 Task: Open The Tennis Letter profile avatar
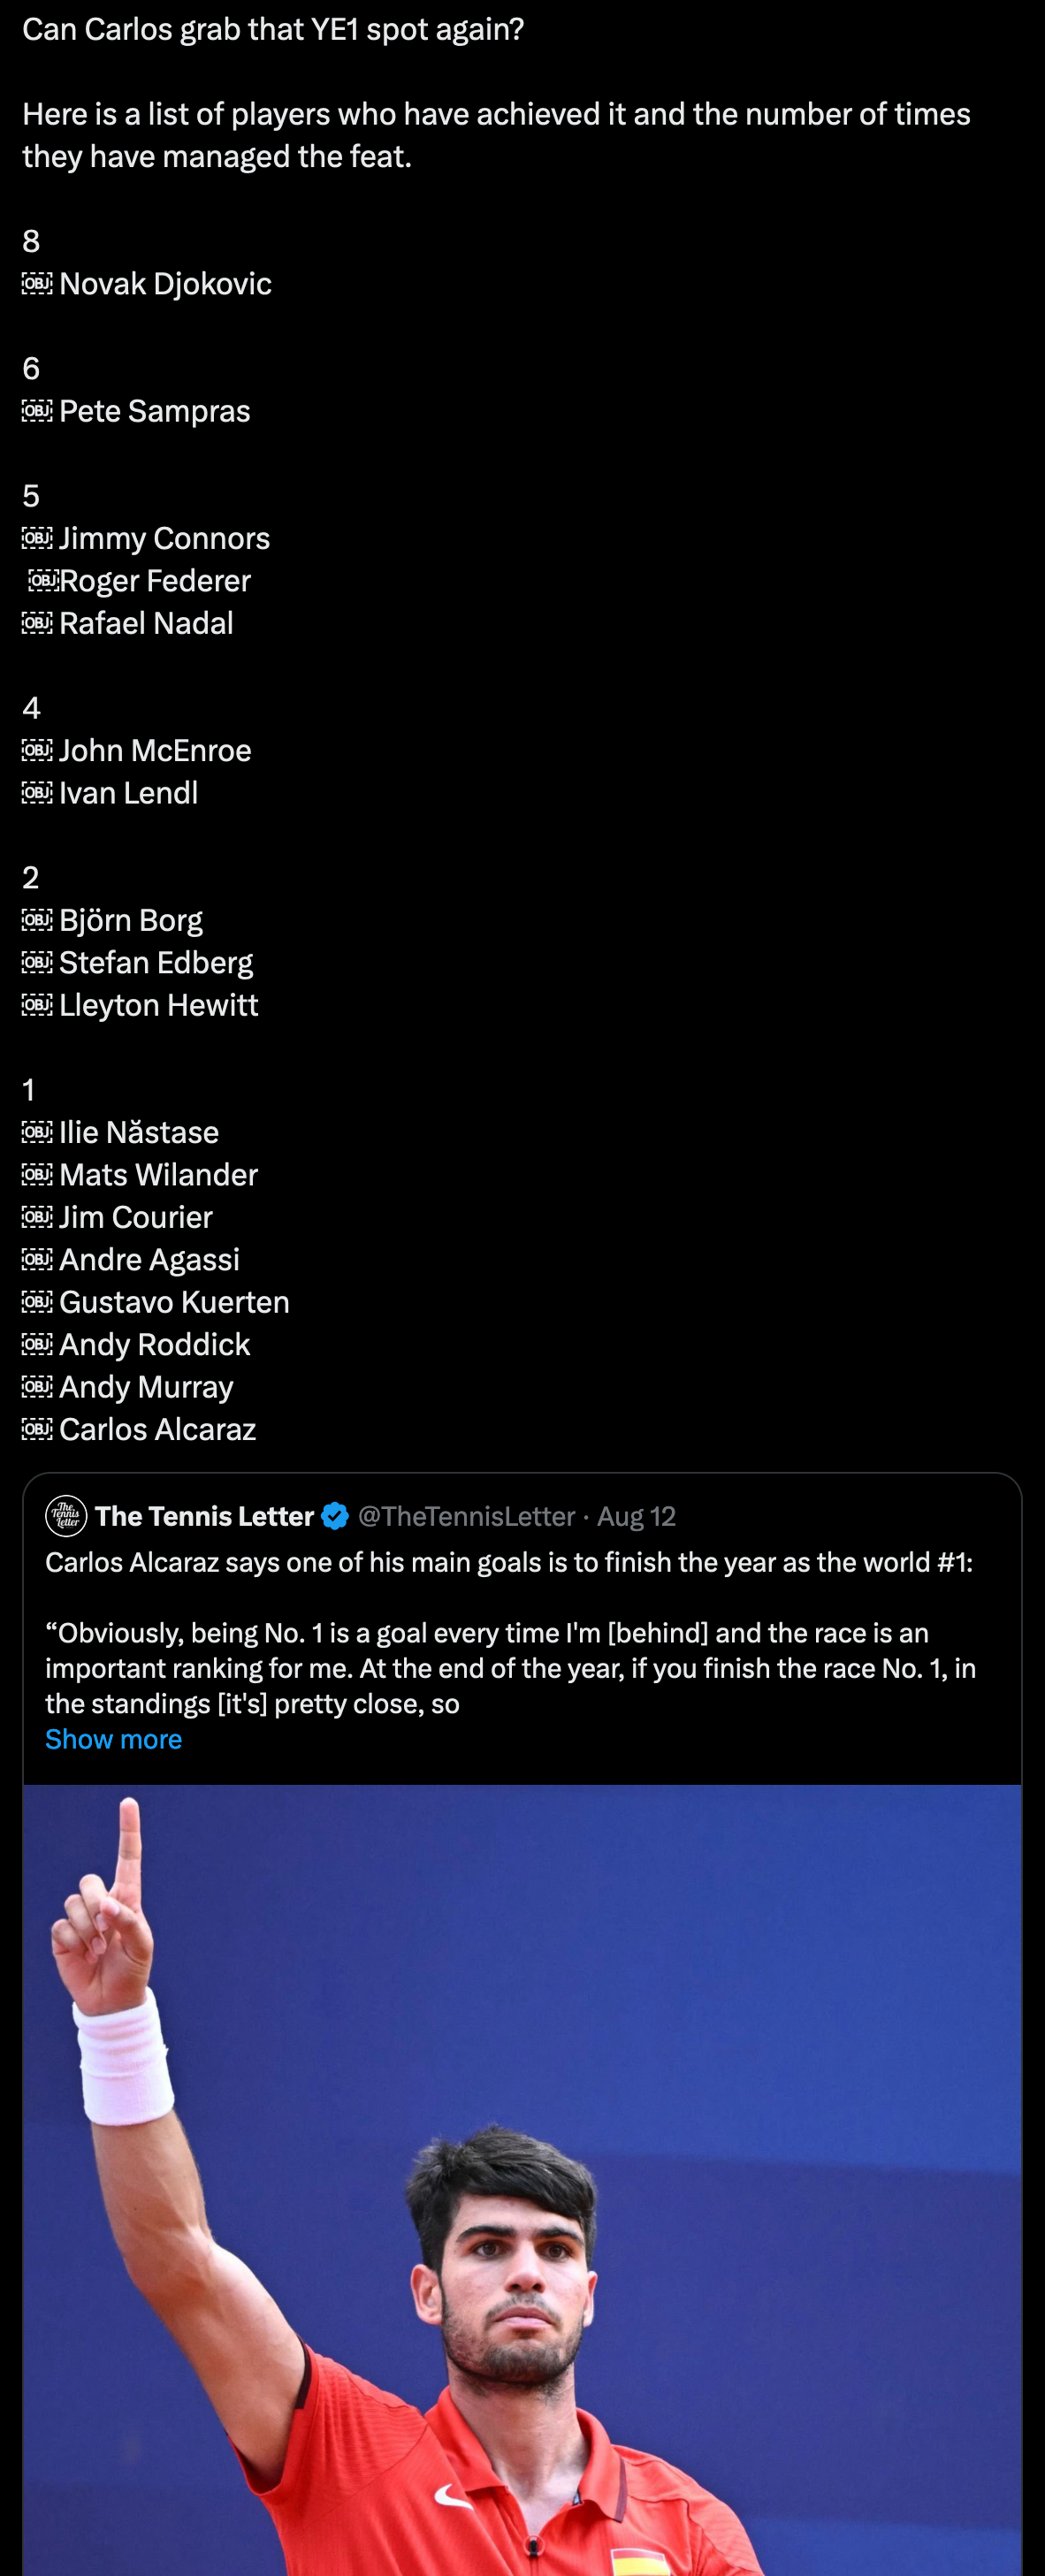[x=66, y=1516]
